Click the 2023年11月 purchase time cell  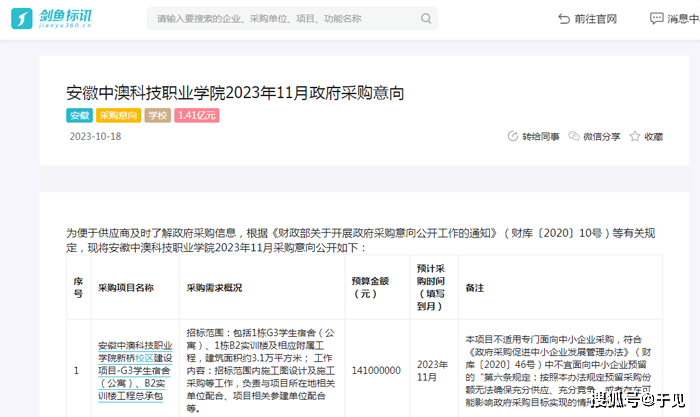(x=432, y=371)
